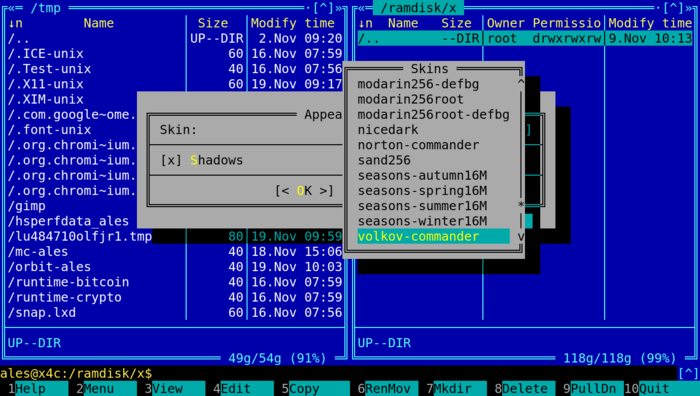
Task: Pick the seasons-winter16M skin
Action: click(422, 221)
